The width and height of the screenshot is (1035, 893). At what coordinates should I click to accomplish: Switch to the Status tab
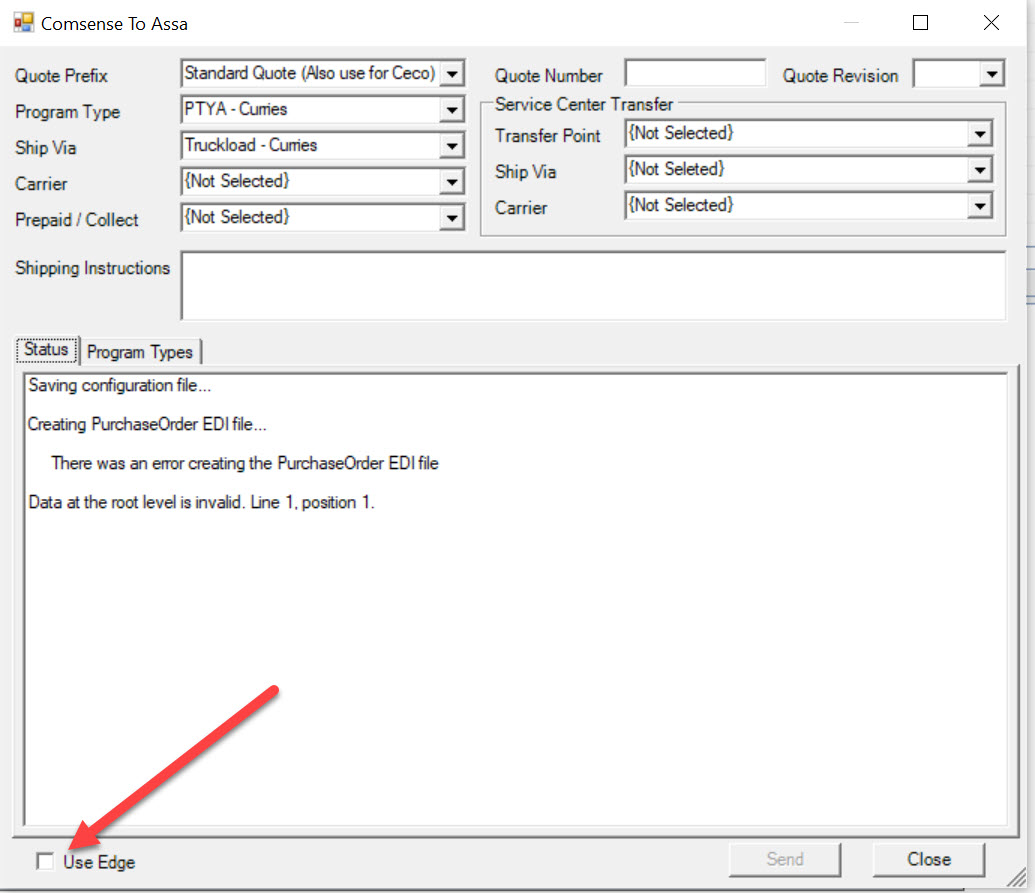click(47, 349)
